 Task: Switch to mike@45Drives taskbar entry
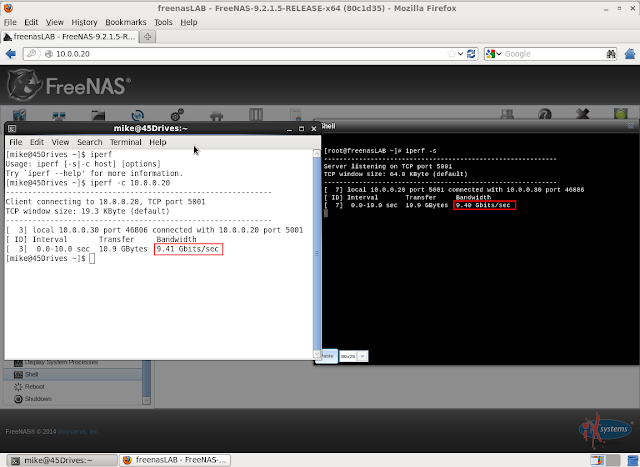coord(62,460)
